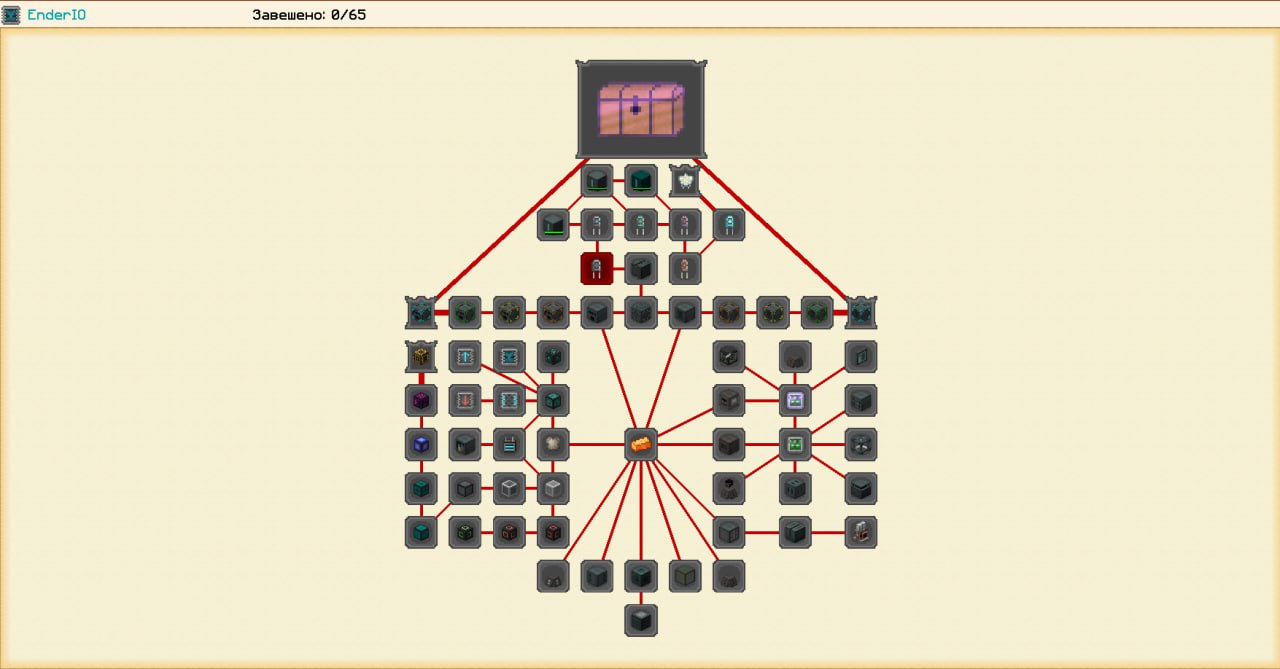The width and height of the screenshot is (1280, 669).
Task: Select the red-highlighted capacitor node
Action: tap(597, 268)
